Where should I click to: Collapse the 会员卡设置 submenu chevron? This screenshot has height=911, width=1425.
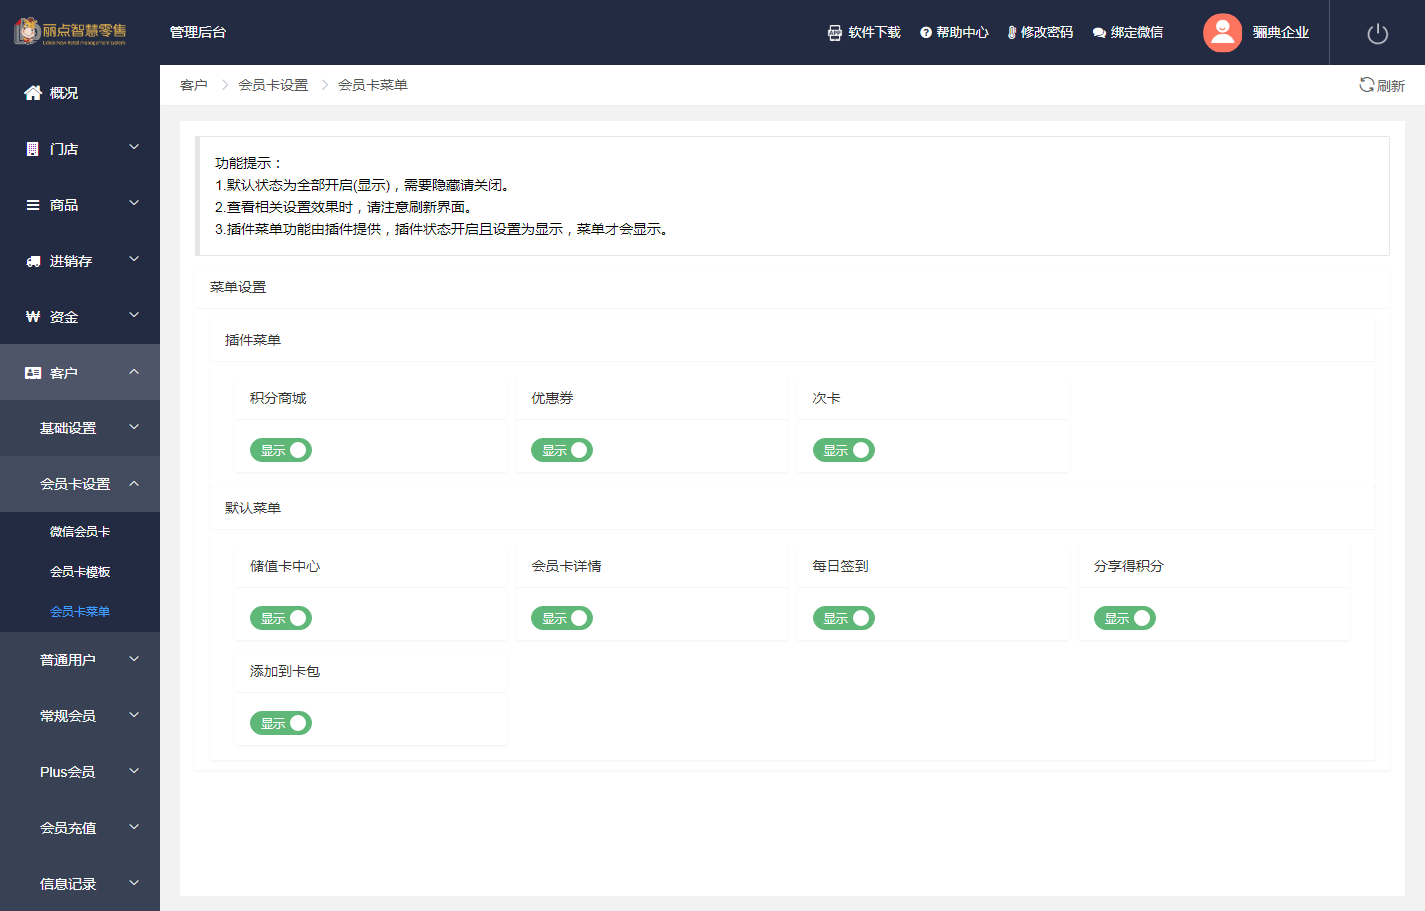tap(134, 483)
